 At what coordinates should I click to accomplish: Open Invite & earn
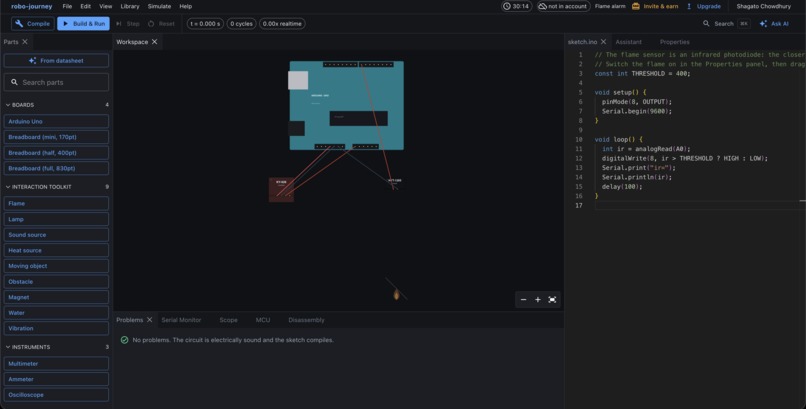tap(655, 7)
